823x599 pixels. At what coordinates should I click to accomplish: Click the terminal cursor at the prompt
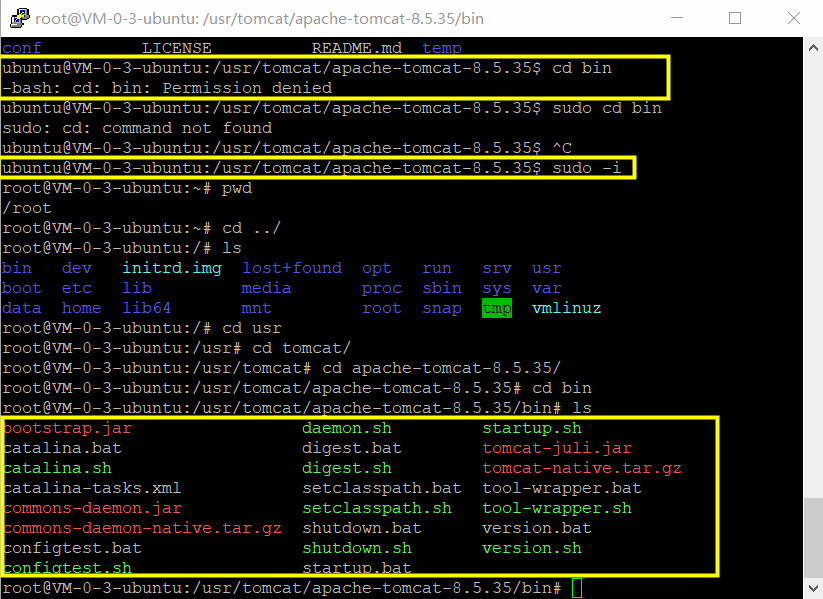(x=577, y=588)
